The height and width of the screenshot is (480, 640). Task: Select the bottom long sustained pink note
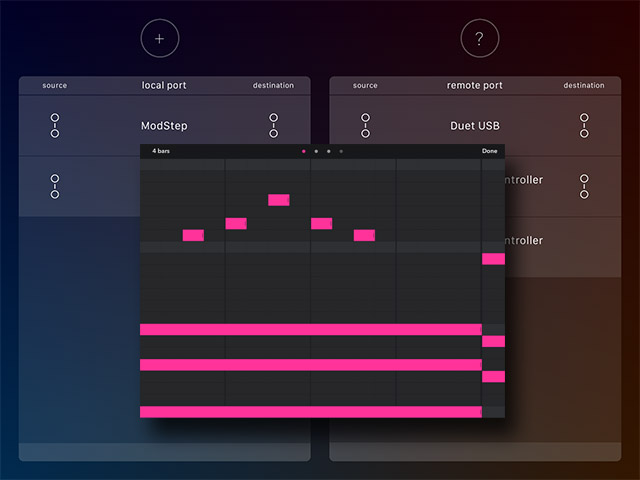(x=310, y=411)
